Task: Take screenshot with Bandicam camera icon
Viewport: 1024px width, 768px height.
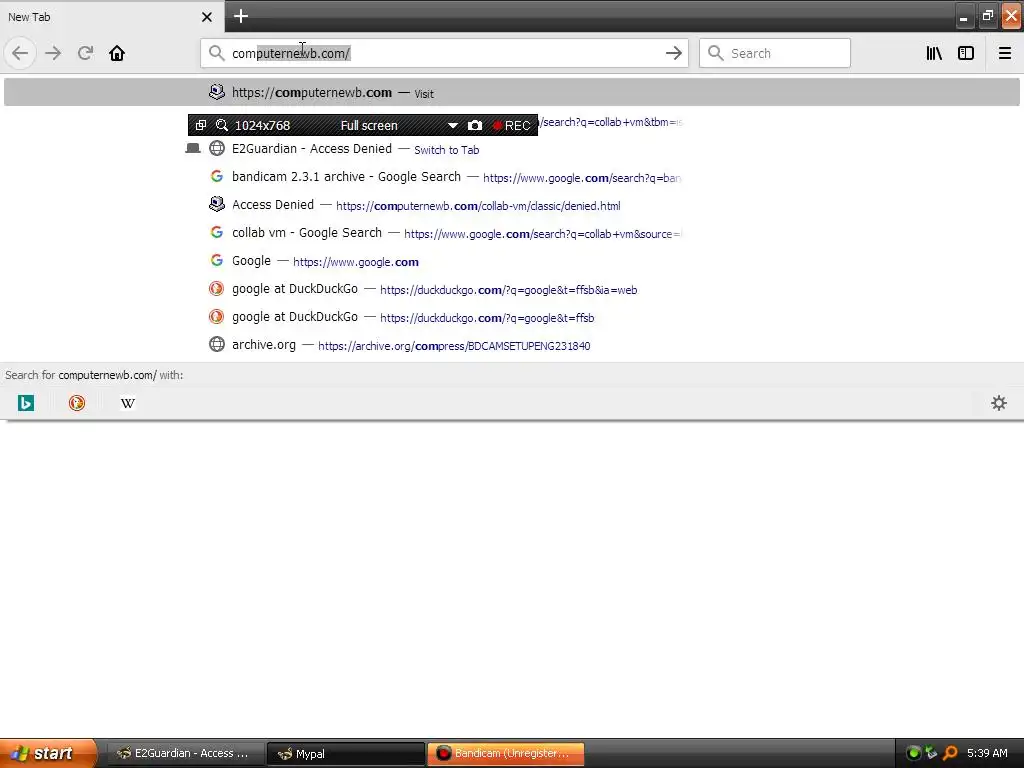Action: pos(475,125)
